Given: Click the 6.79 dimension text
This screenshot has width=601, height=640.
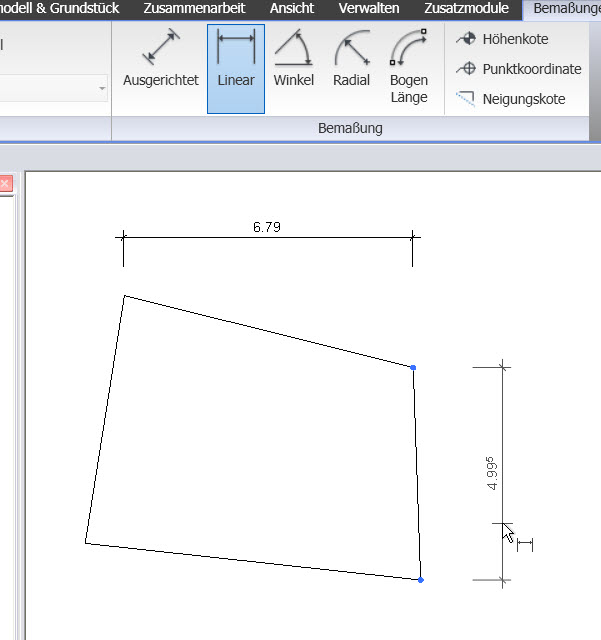Looking at the screenshot, I should [267, 227].
